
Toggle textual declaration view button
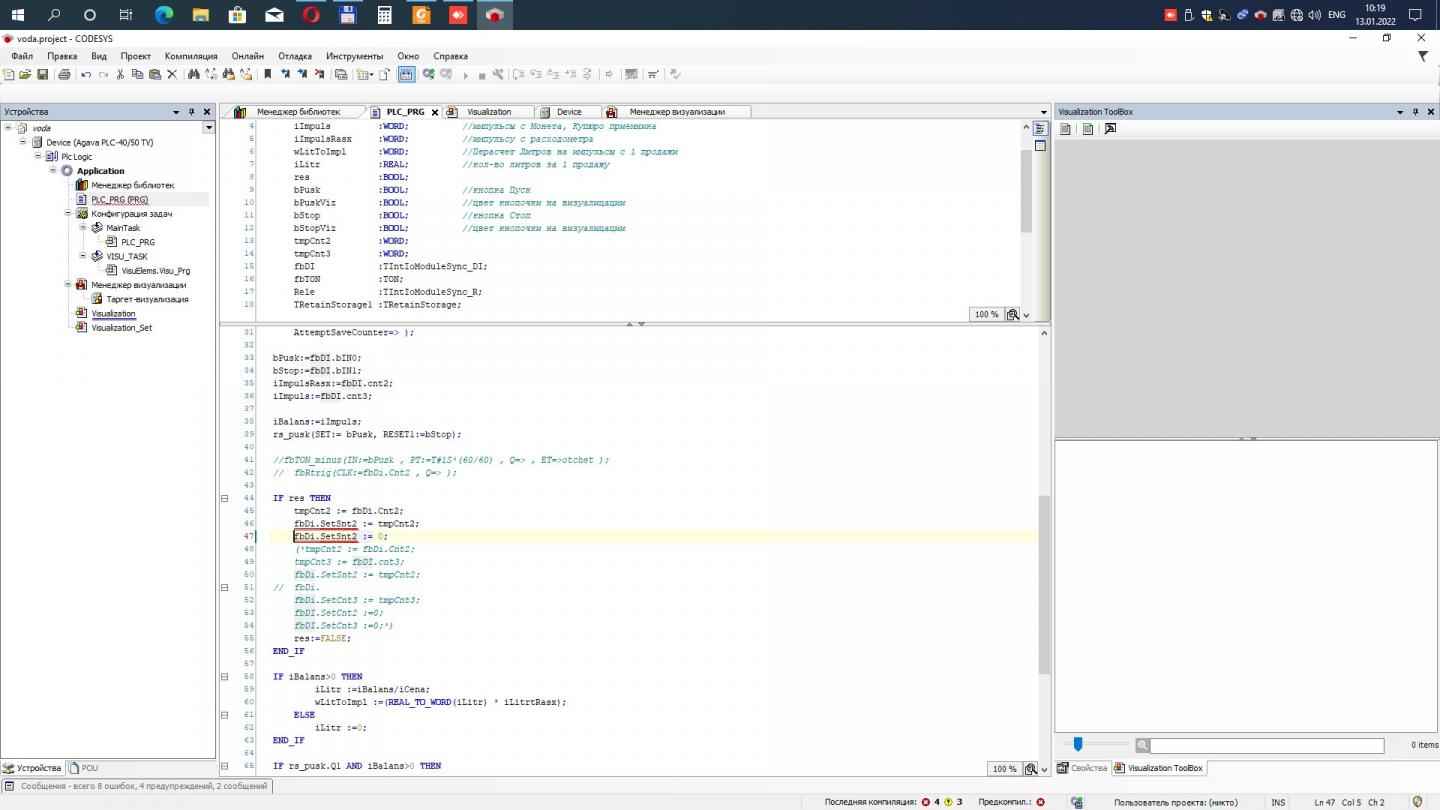click(x=1040, y=129)
